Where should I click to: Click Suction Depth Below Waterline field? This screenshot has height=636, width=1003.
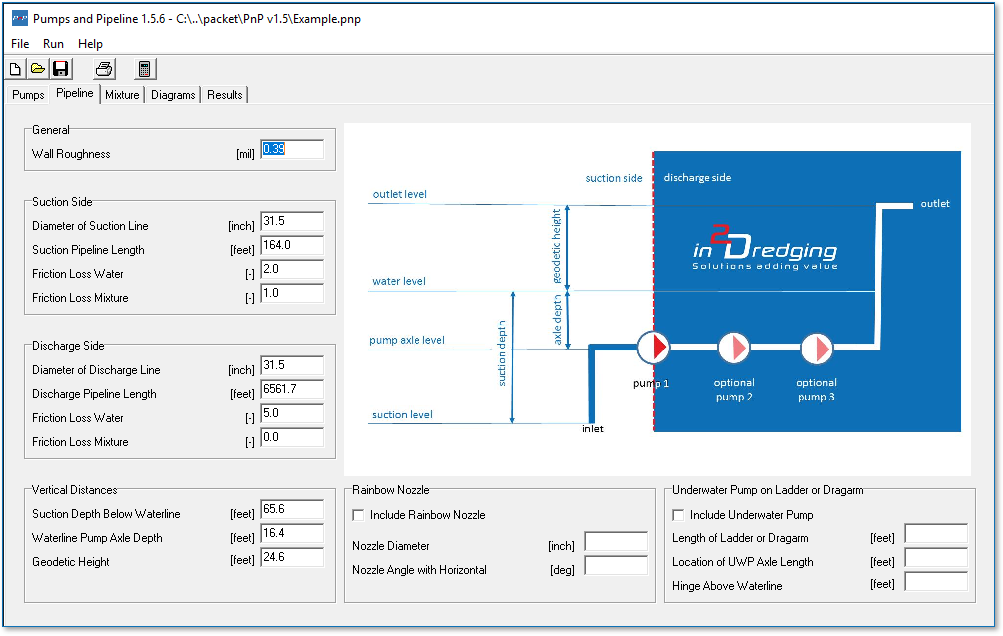click(x=292, y=509)
